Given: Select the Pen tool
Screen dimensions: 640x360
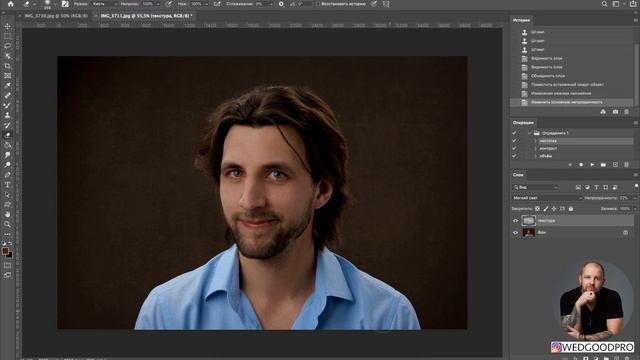Looking at the screenshot, I should pos(7,175).
